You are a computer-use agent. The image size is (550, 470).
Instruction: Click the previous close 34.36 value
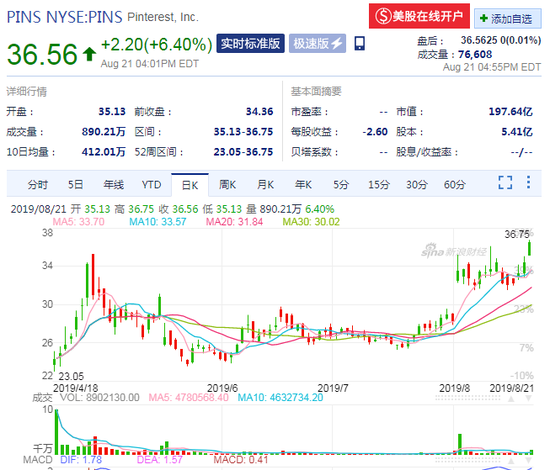pos(259,112)
